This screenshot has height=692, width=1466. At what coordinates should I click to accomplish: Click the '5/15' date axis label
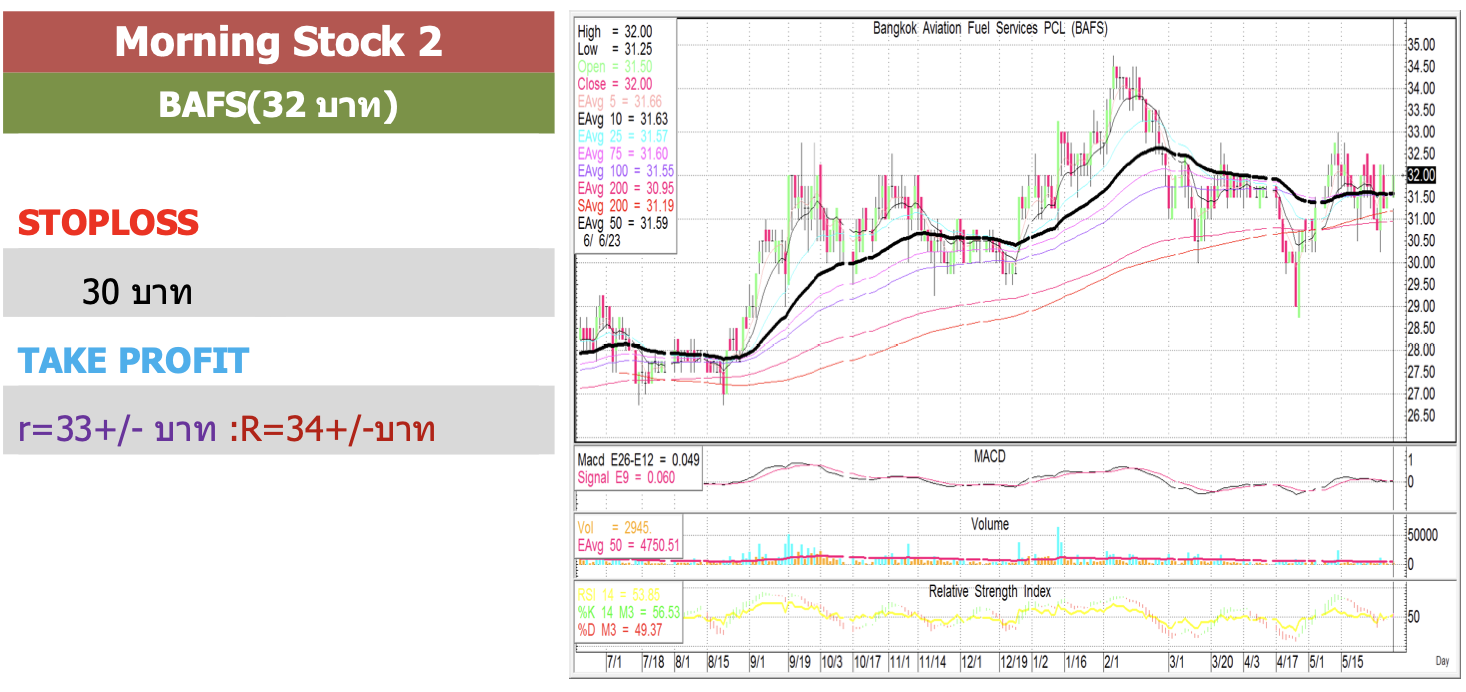point(1354,662)
